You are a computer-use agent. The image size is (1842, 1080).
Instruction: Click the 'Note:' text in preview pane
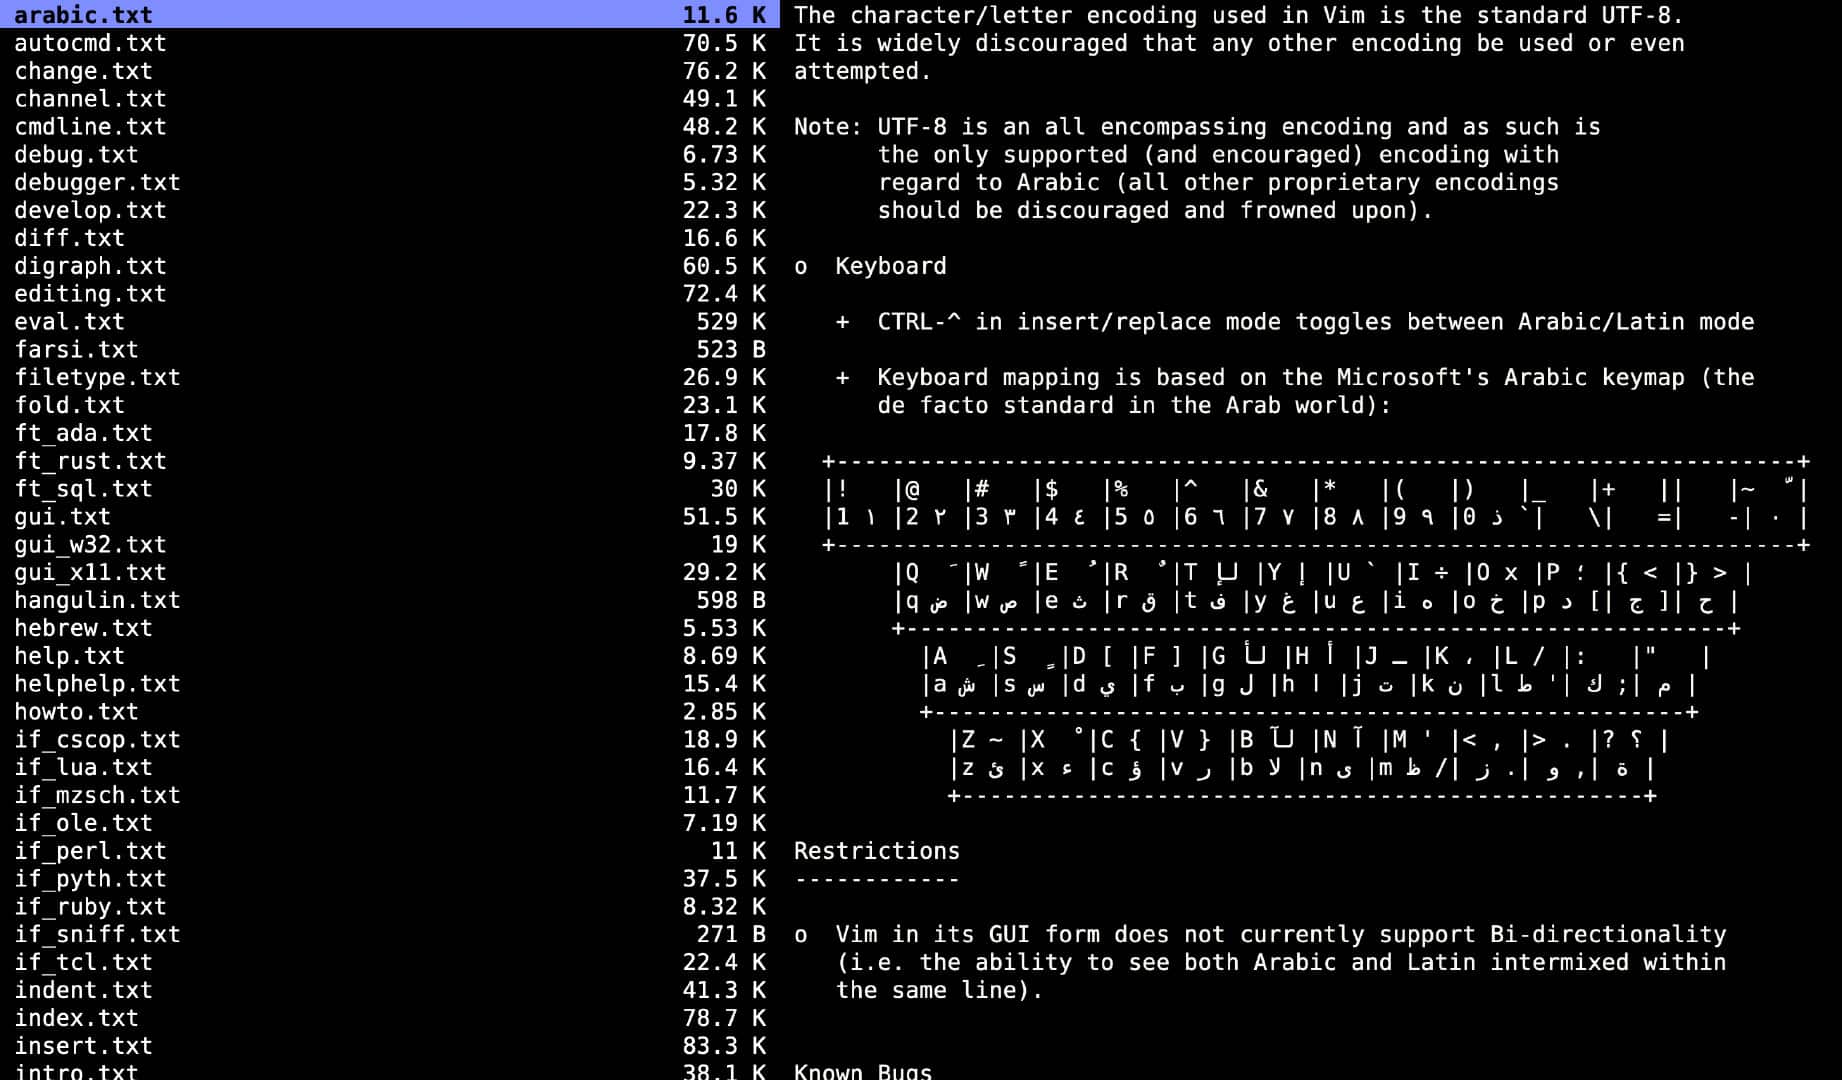point(828,127)
